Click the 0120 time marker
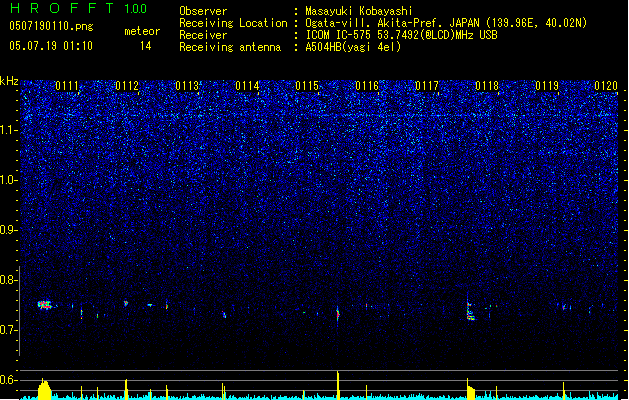The image size is (629, 400). pos(606,86)
